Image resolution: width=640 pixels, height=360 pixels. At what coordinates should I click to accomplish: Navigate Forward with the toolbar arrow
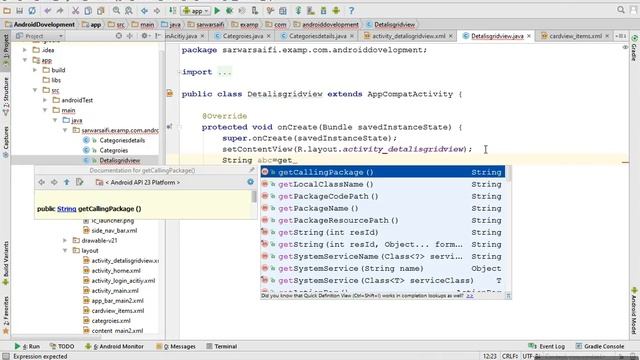(157, 11)
